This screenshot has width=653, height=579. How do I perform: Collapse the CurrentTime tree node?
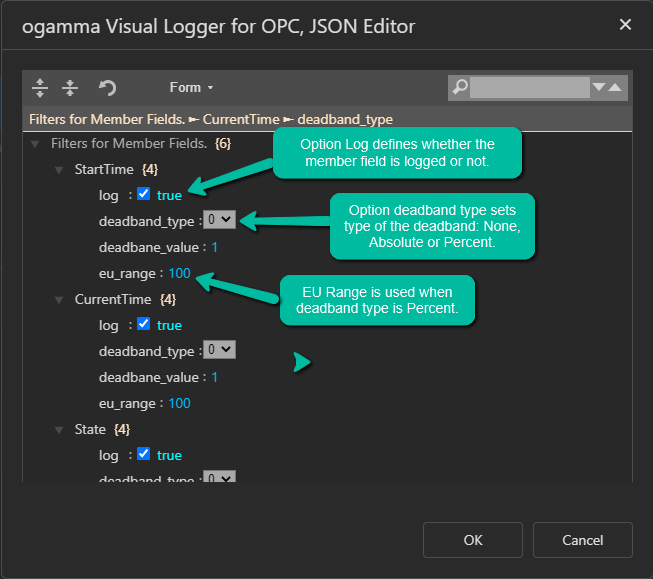pos(60,300)
